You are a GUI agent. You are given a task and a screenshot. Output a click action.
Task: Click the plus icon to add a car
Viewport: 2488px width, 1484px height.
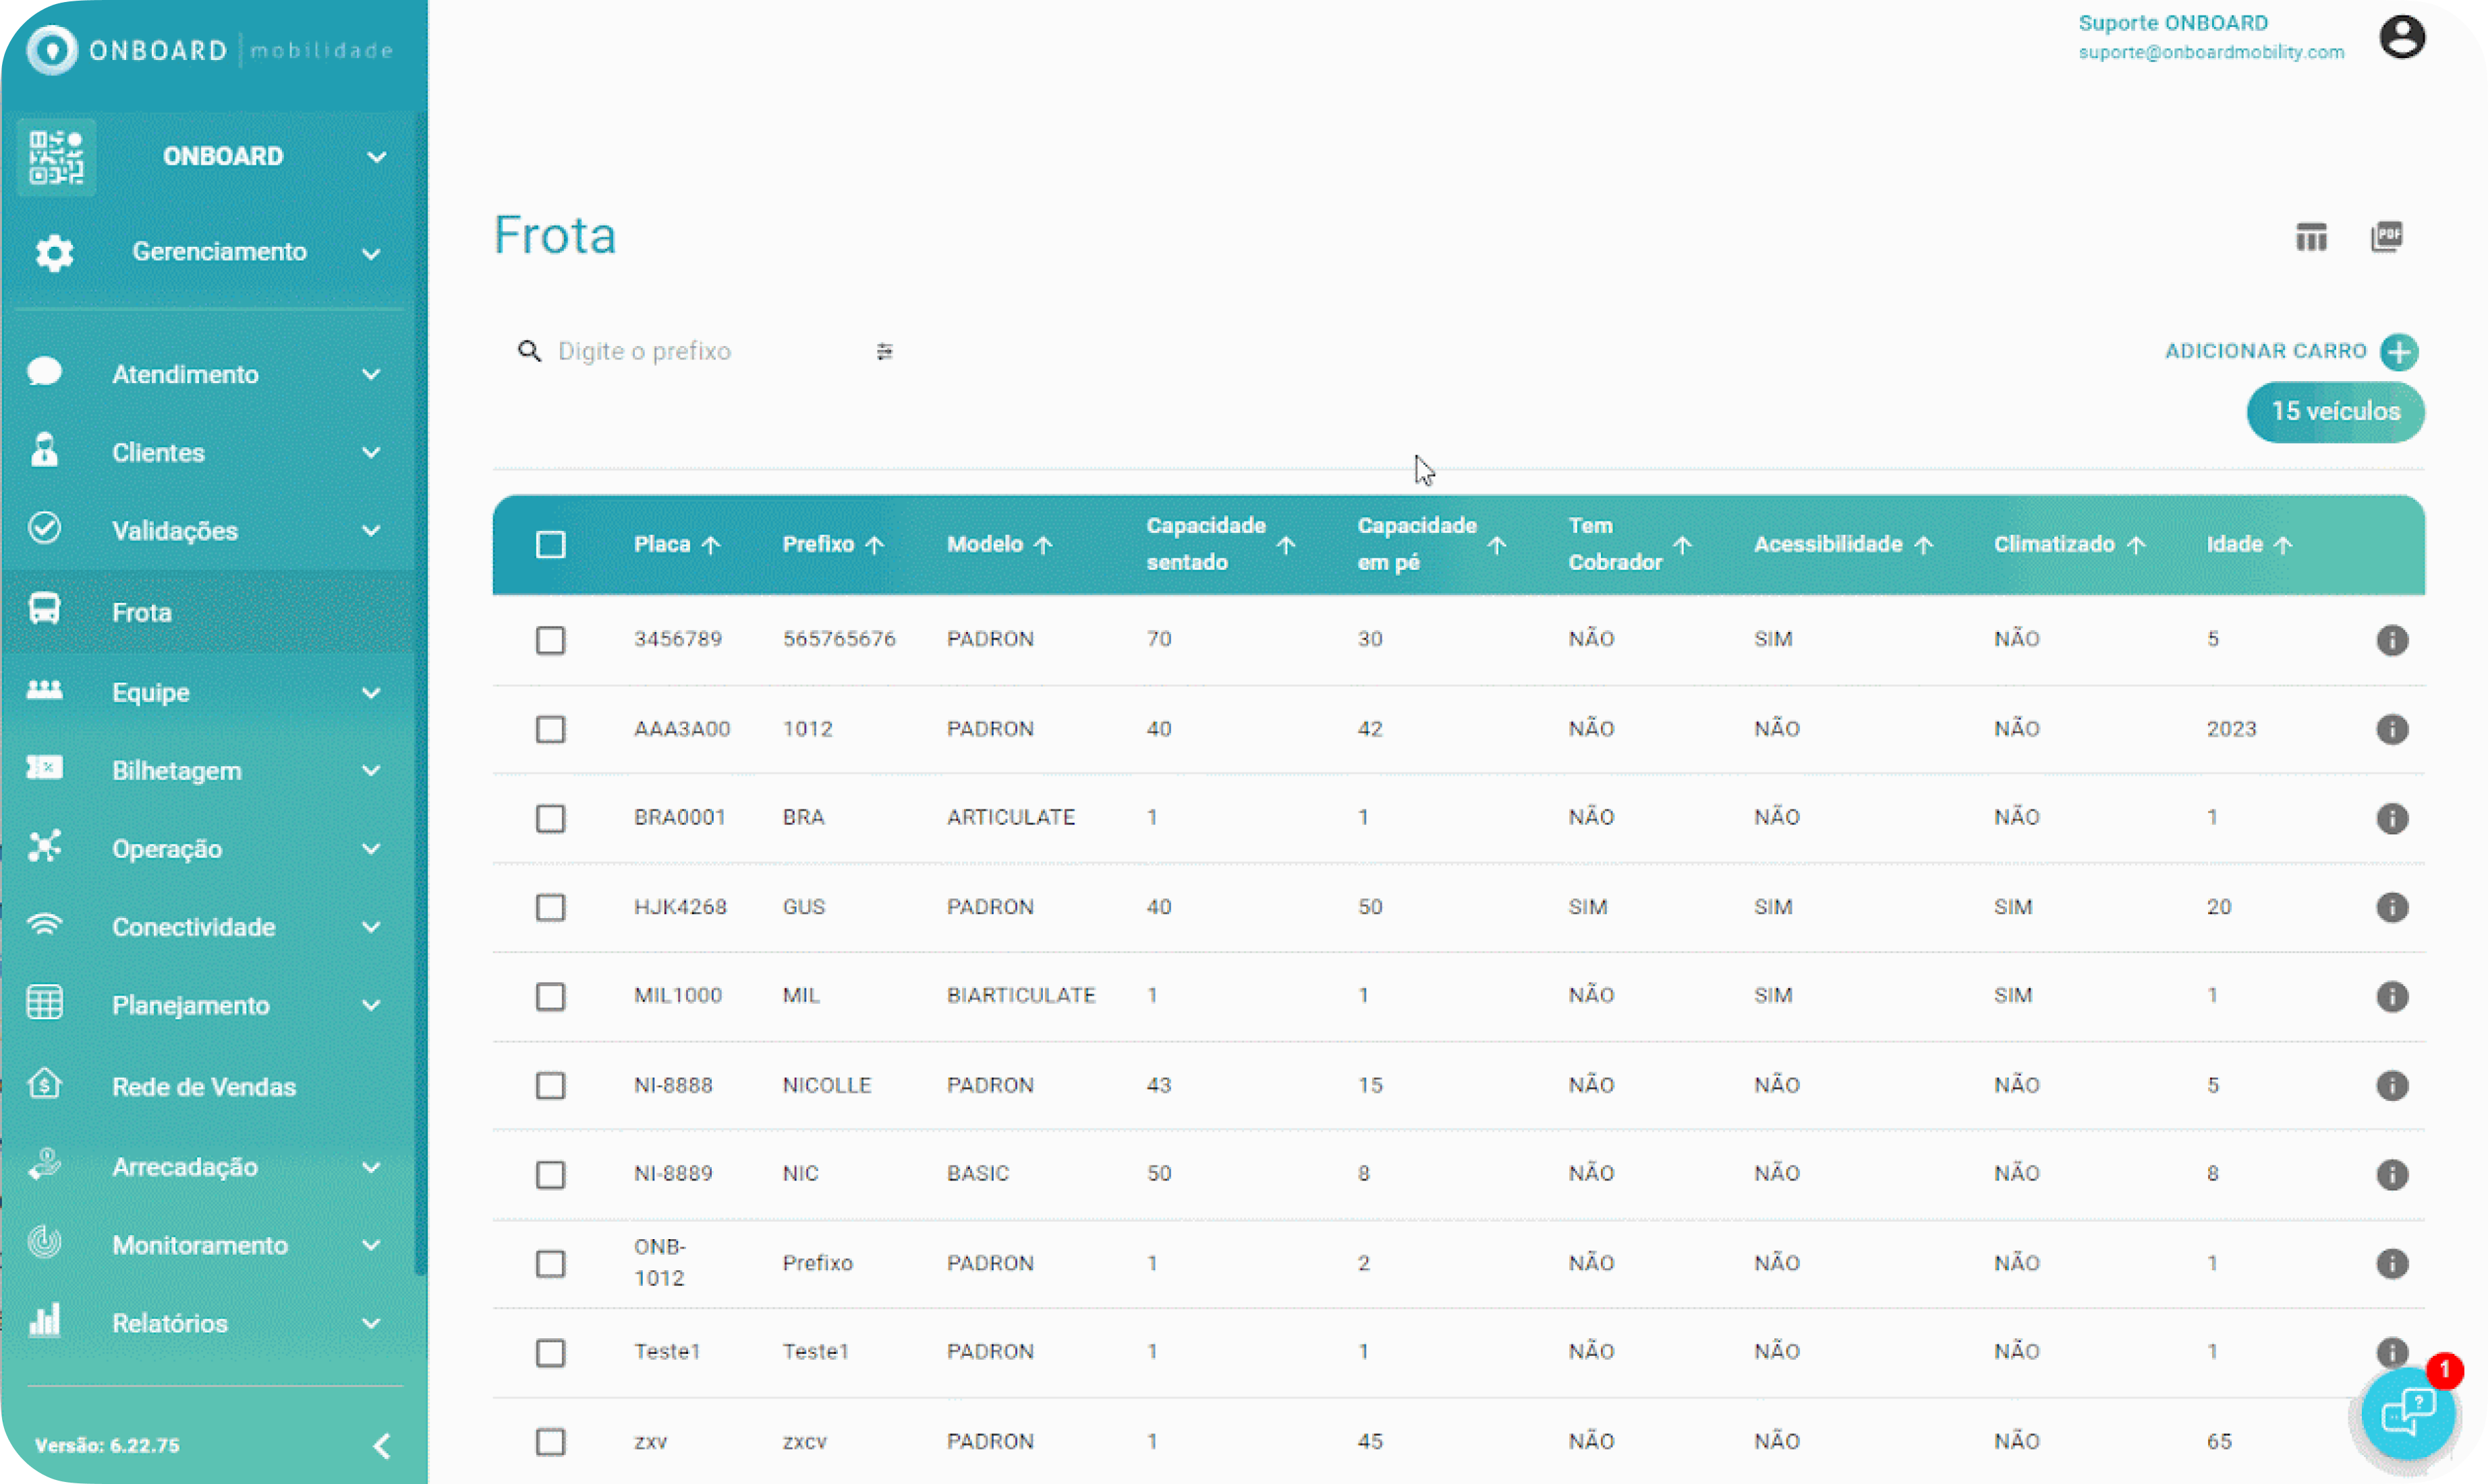(x=2399, y=352)
